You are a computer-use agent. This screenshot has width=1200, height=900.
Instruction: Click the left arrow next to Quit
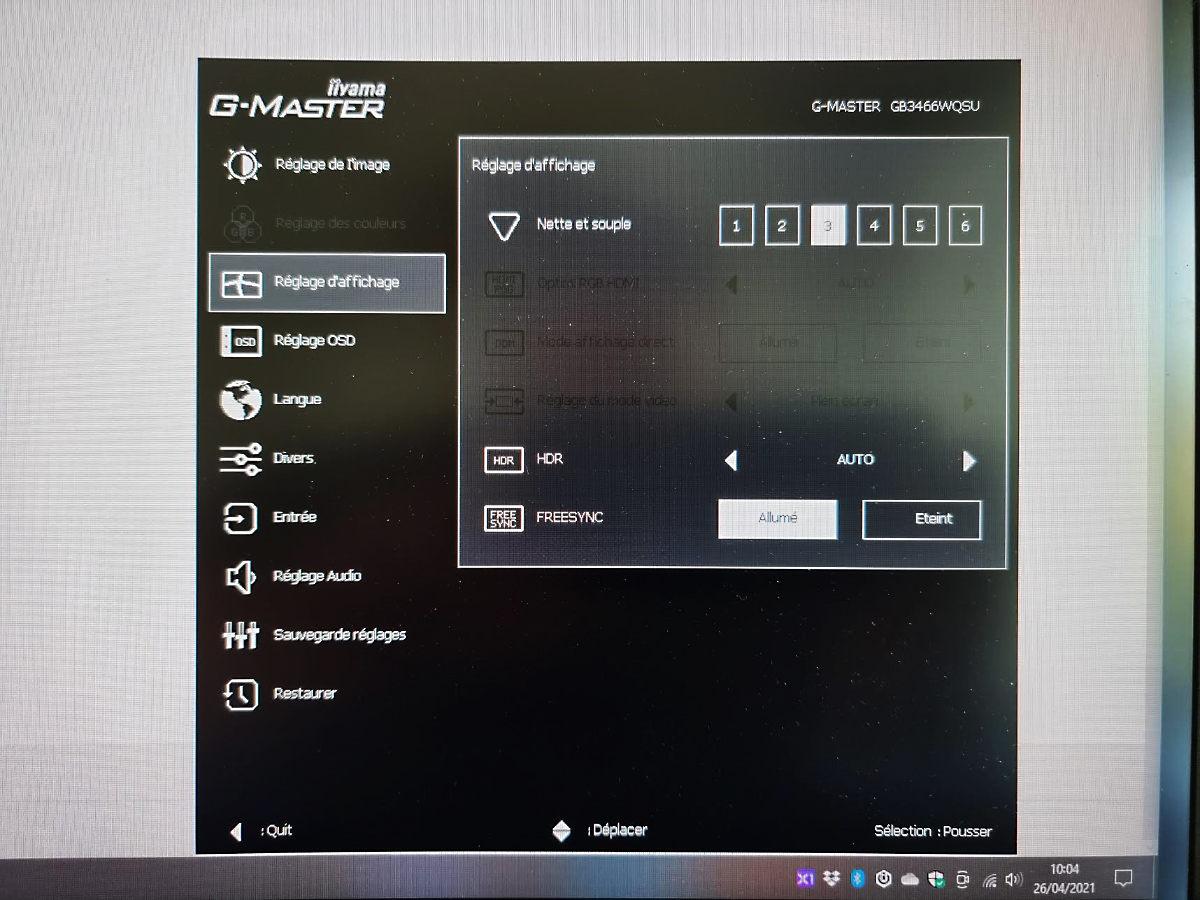click(236, 831)
